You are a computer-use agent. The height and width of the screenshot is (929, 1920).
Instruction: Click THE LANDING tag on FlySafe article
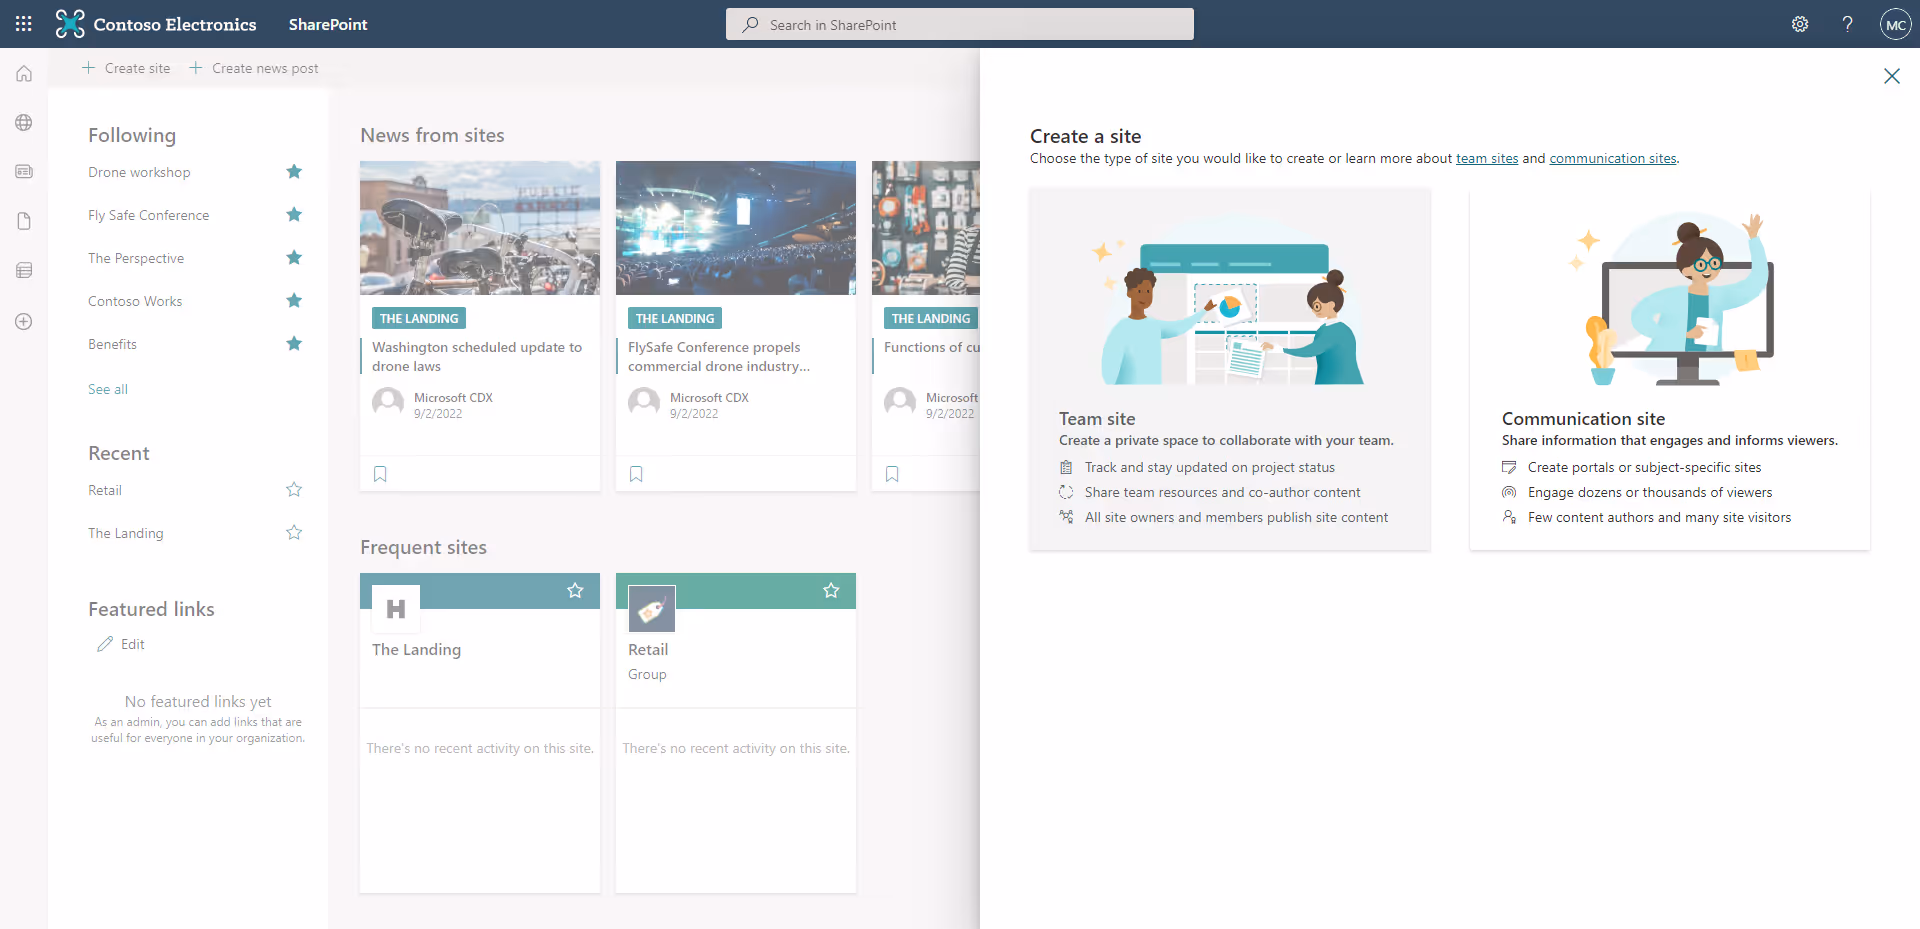coord(675,318)
